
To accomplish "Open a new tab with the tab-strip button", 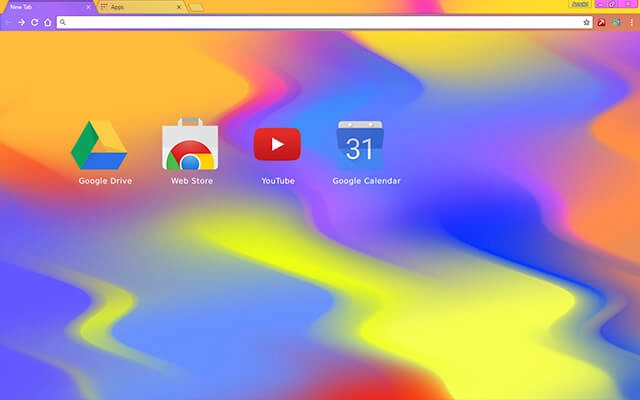I will point(196,7).
